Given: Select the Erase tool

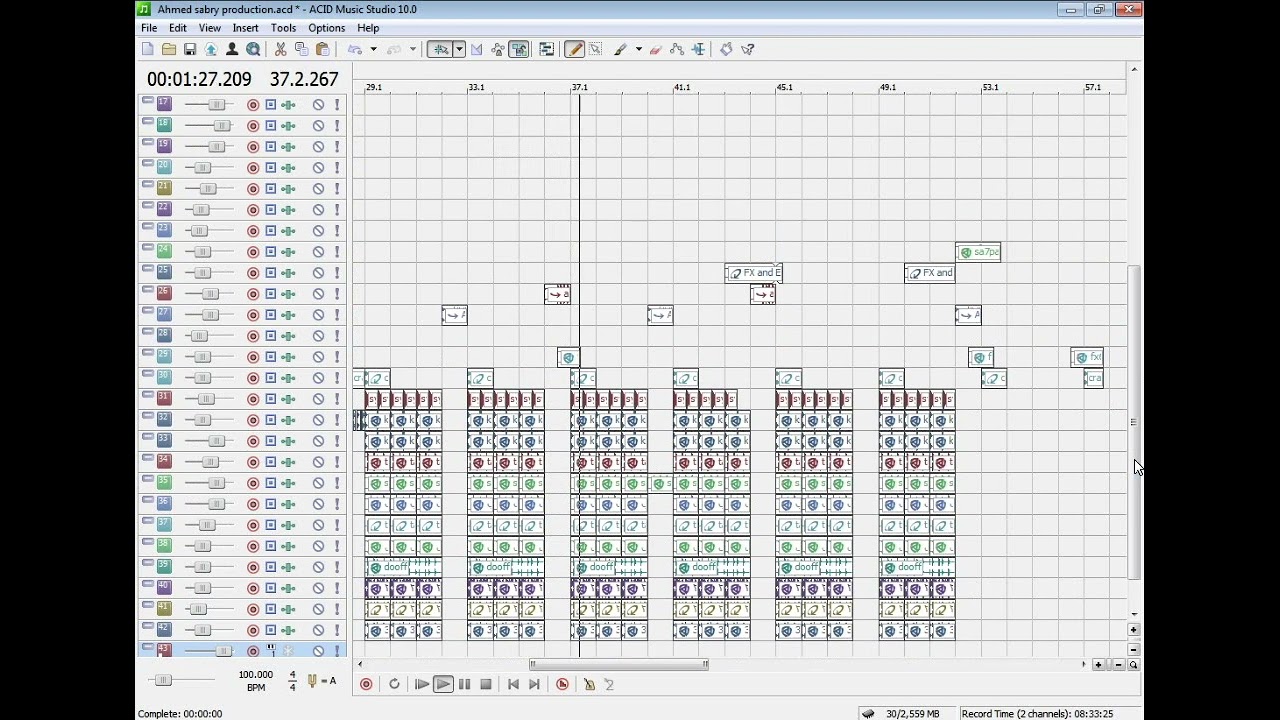Looking at the screenshot, I should 656,49.
